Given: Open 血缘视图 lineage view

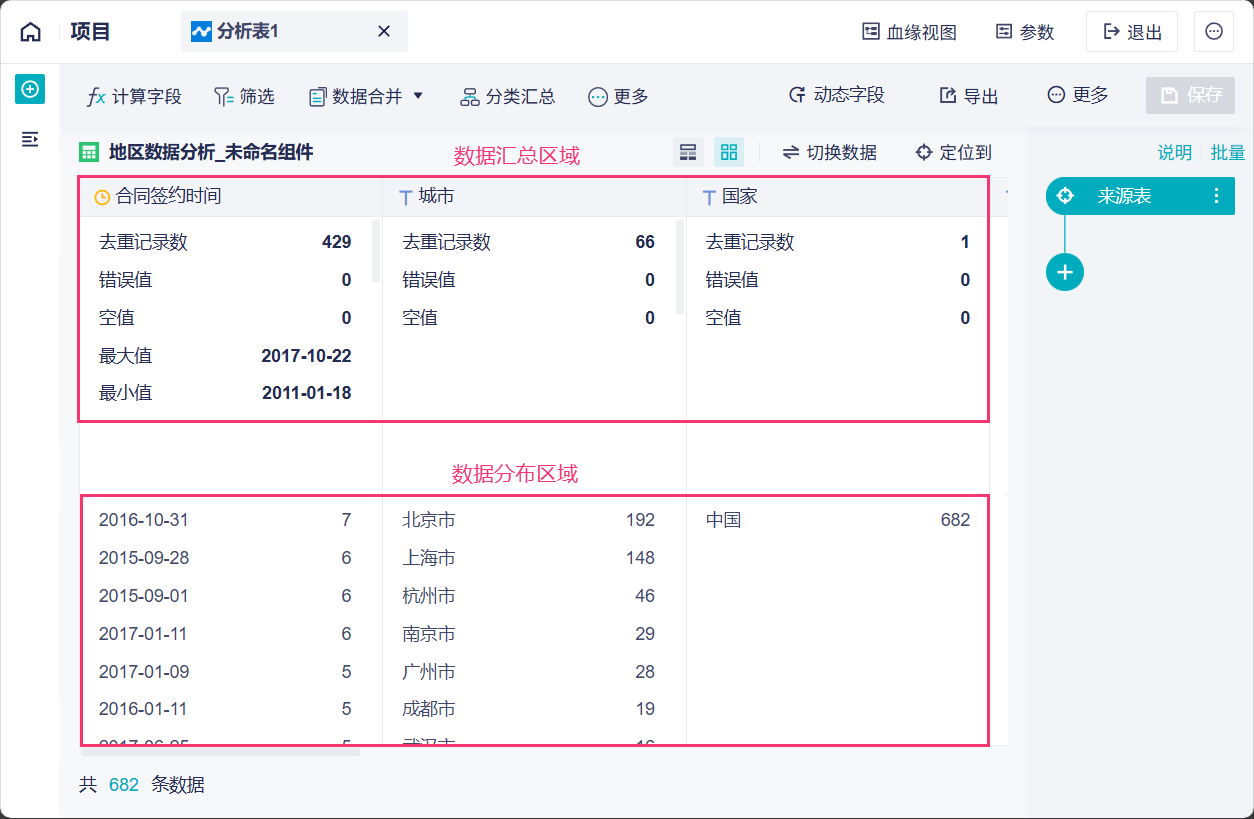Looking at the screenshot, I should [x=909, y=32].
